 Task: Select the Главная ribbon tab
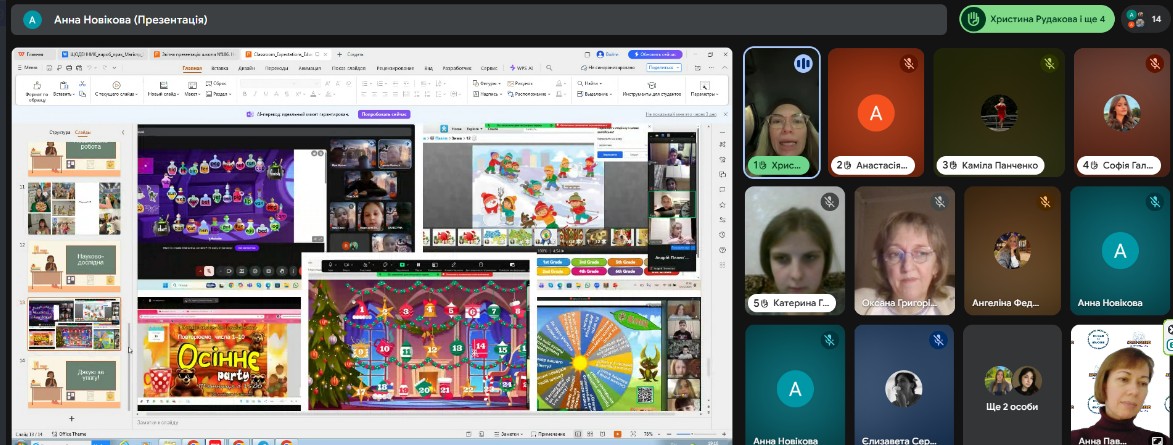click(192, 68)
